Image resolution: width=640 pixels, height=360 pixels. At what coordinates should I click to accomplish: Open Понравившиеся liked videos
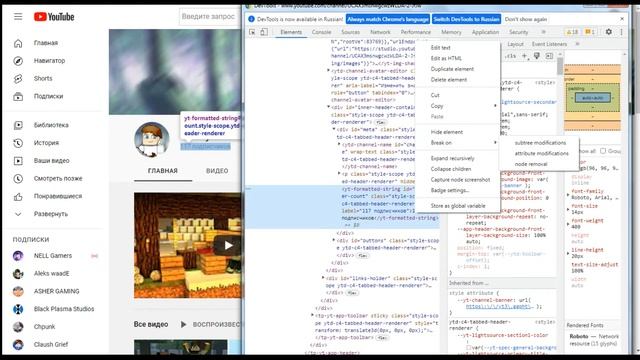(58, 196)
